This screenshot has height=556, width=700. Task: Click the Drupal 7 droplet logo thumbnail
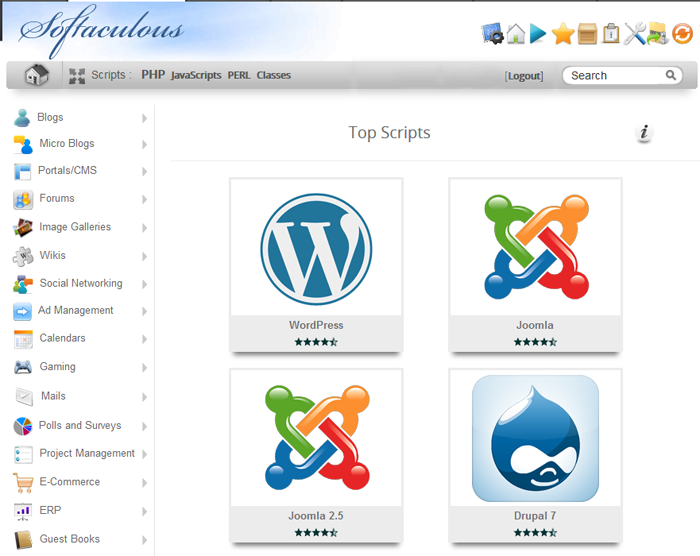click(x=535, y=438)
